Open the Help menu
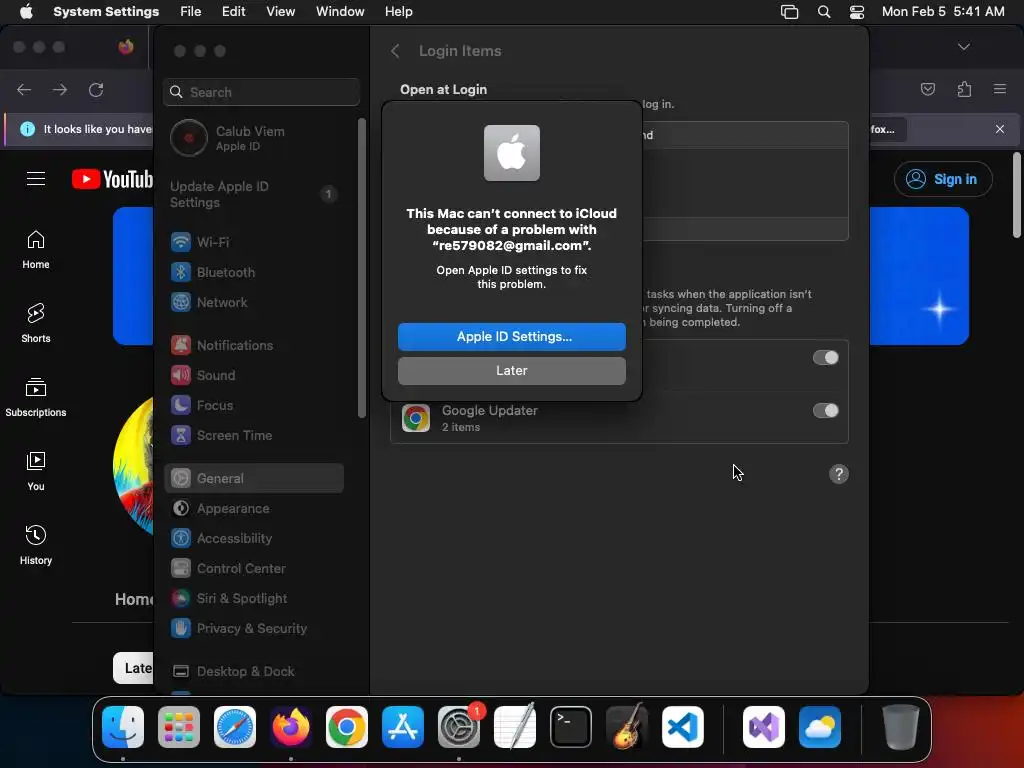The width and height of the screenshot is (1024, 768). (x=398, y=12)
